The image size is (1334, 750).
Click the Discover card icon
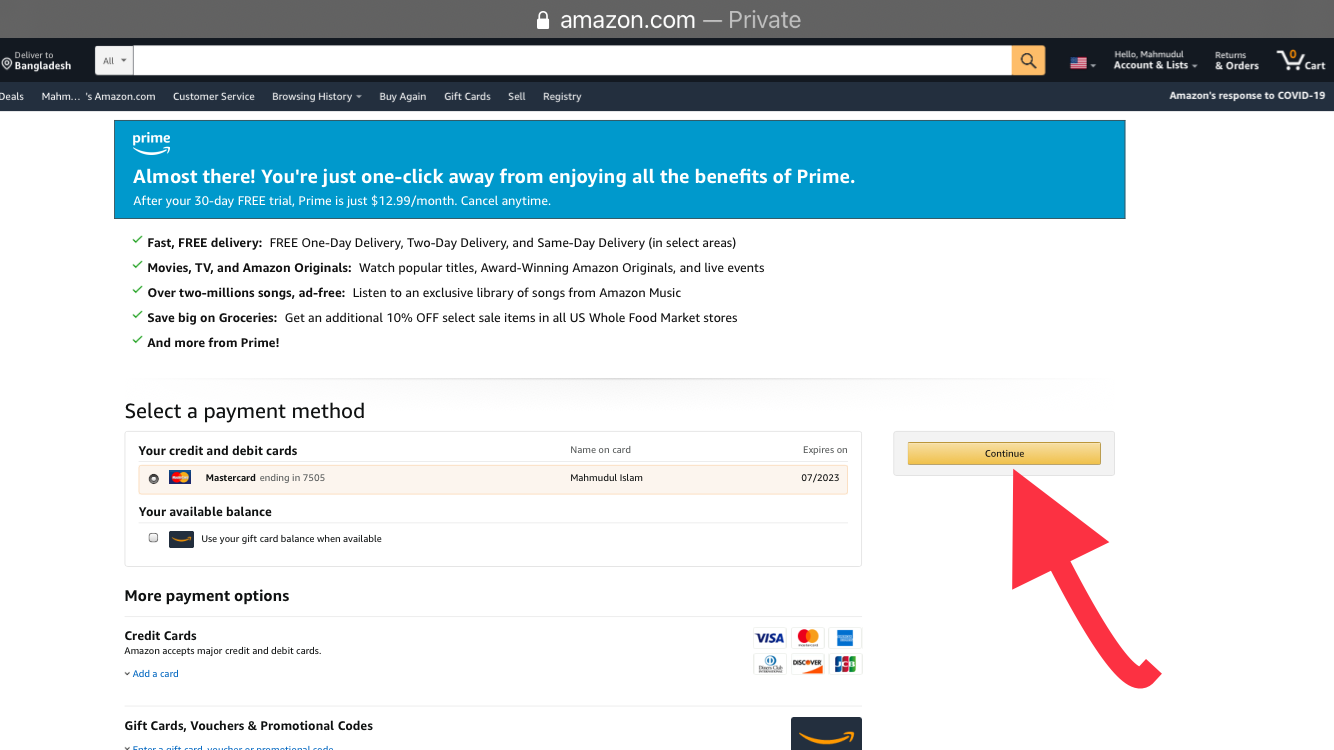[x=807, y=663]
